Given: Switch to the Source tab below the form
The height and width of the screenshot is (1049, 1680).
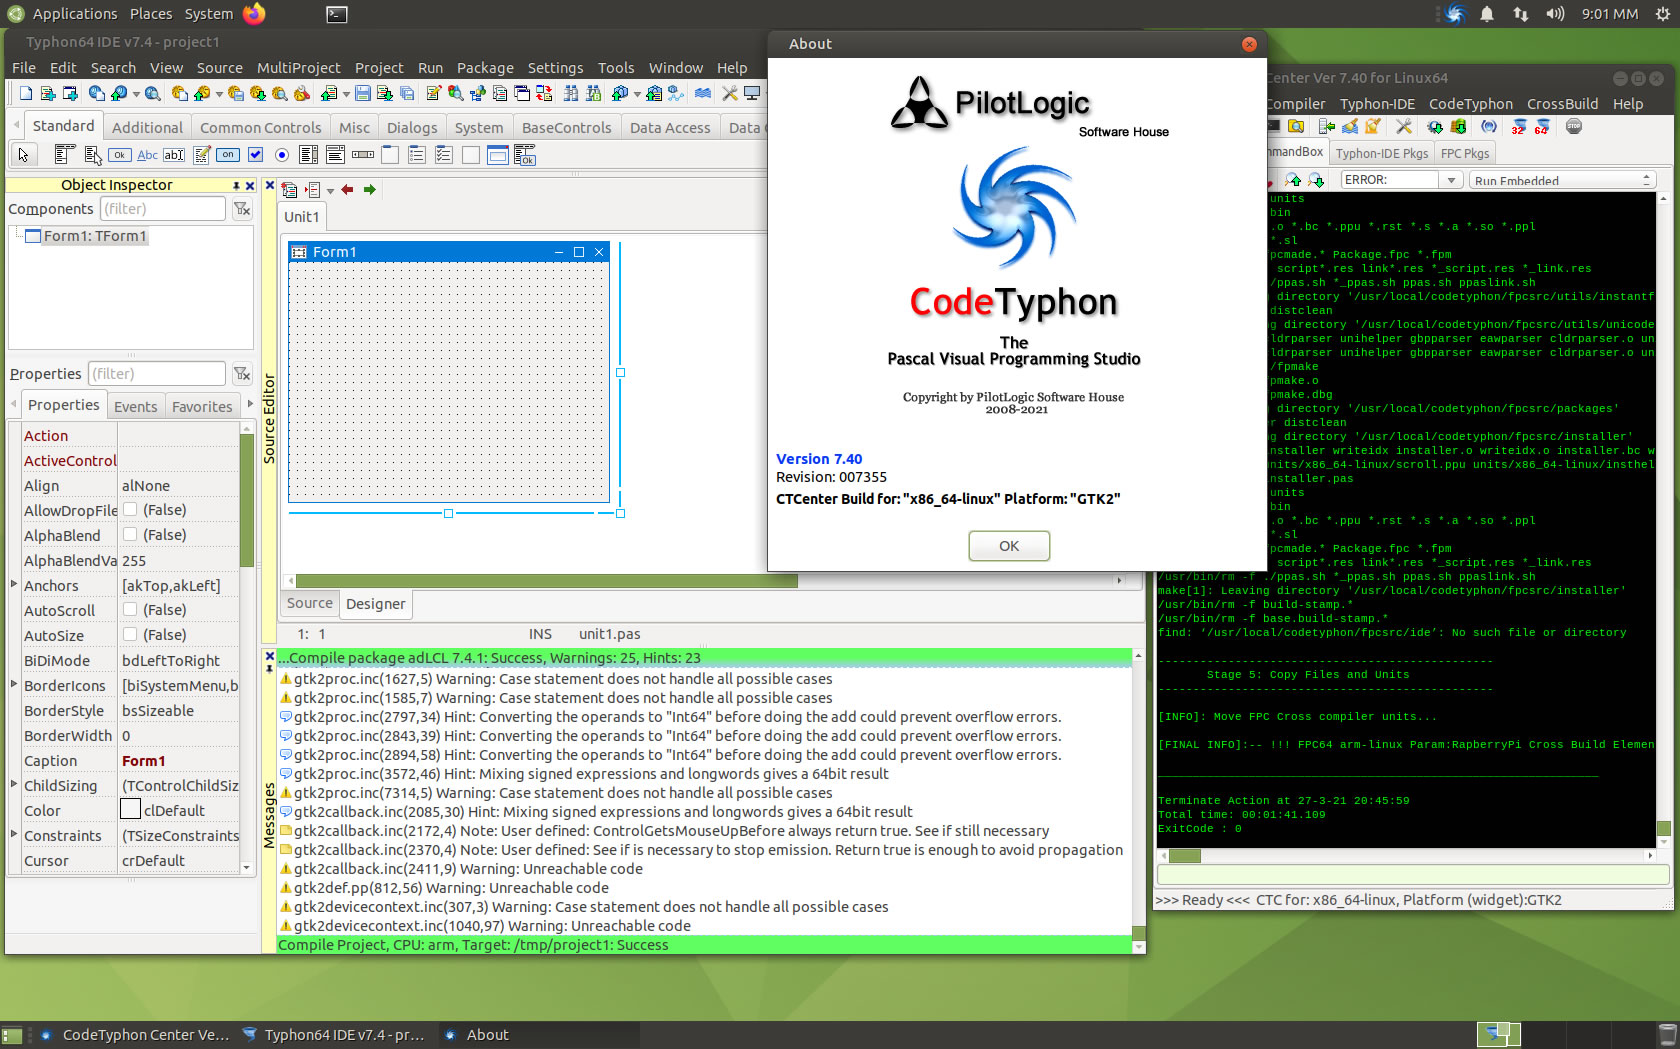Looking at the screenshot, I should click(310, 603).
